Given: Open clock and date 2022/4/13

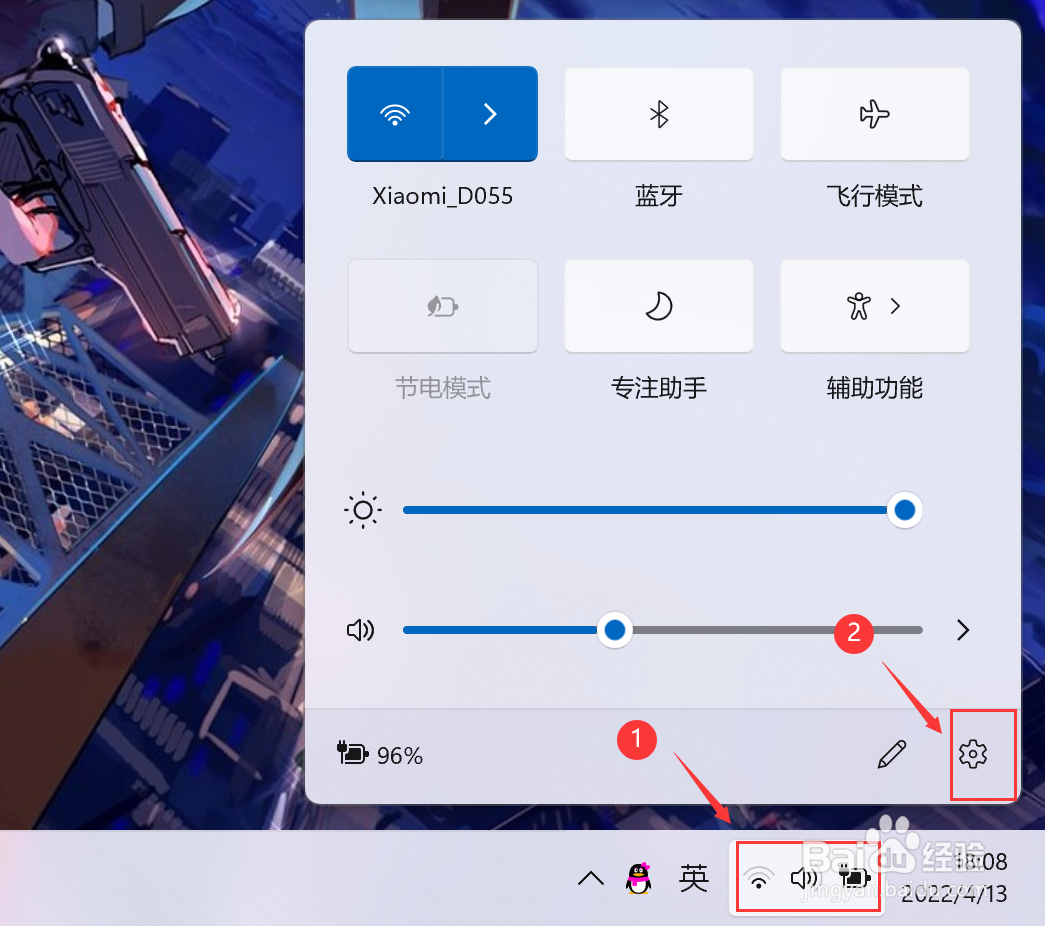Looking at the screenshot, I should [954, 878].
